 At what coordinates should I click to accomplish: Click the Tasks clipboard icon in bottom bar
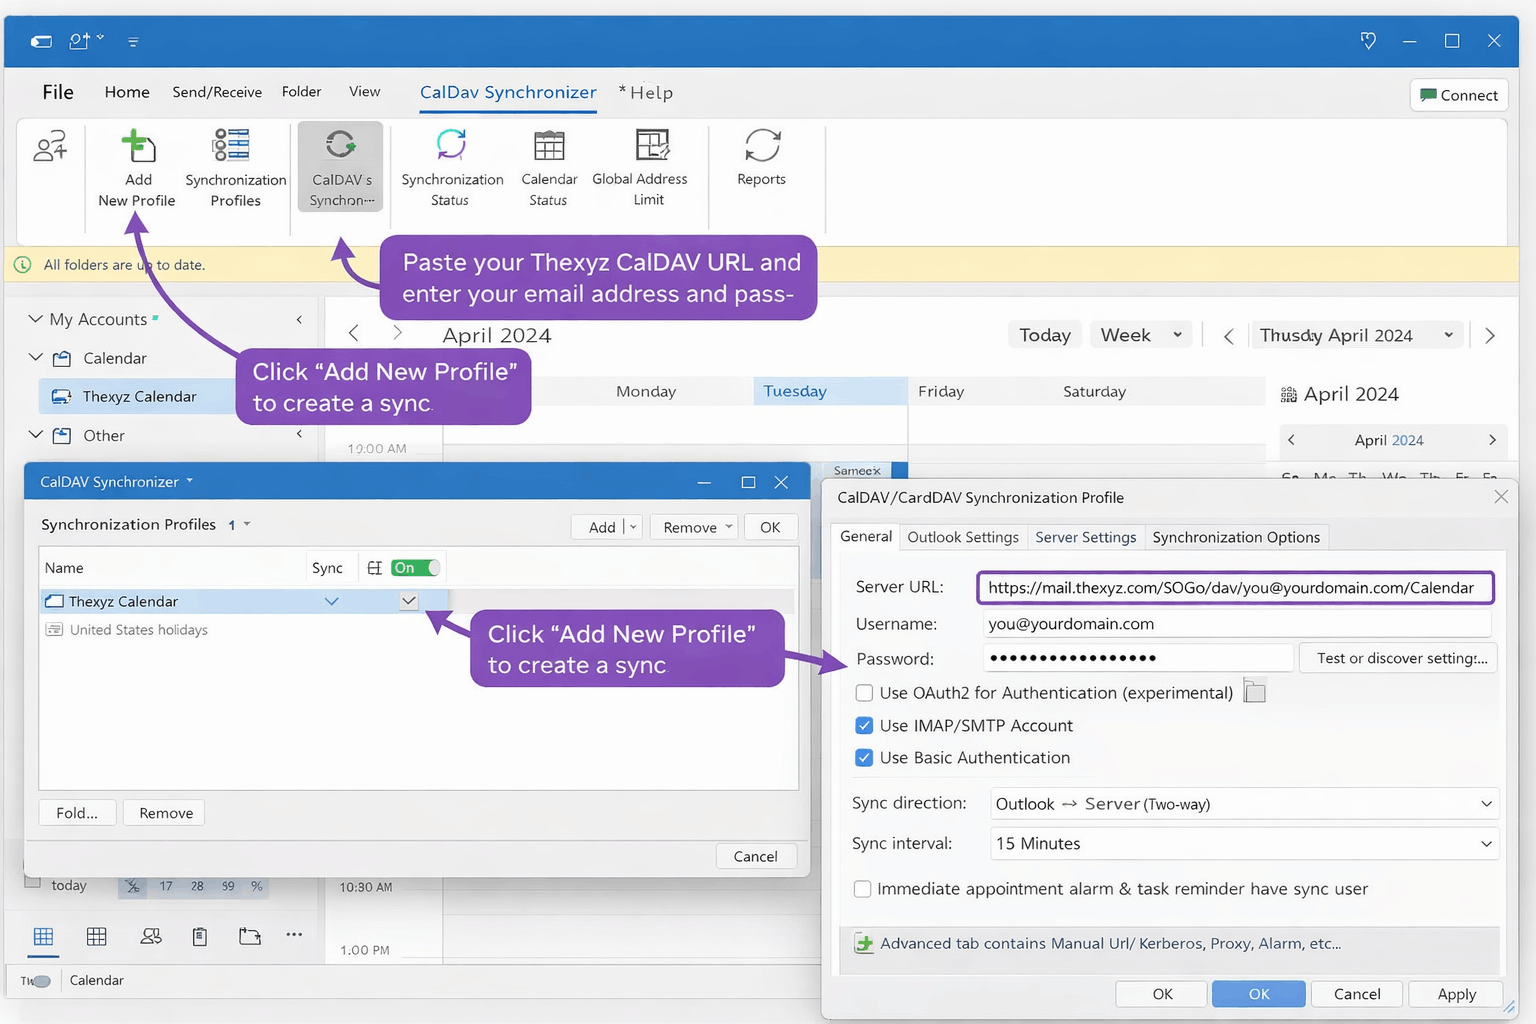[x=200, y=936]
